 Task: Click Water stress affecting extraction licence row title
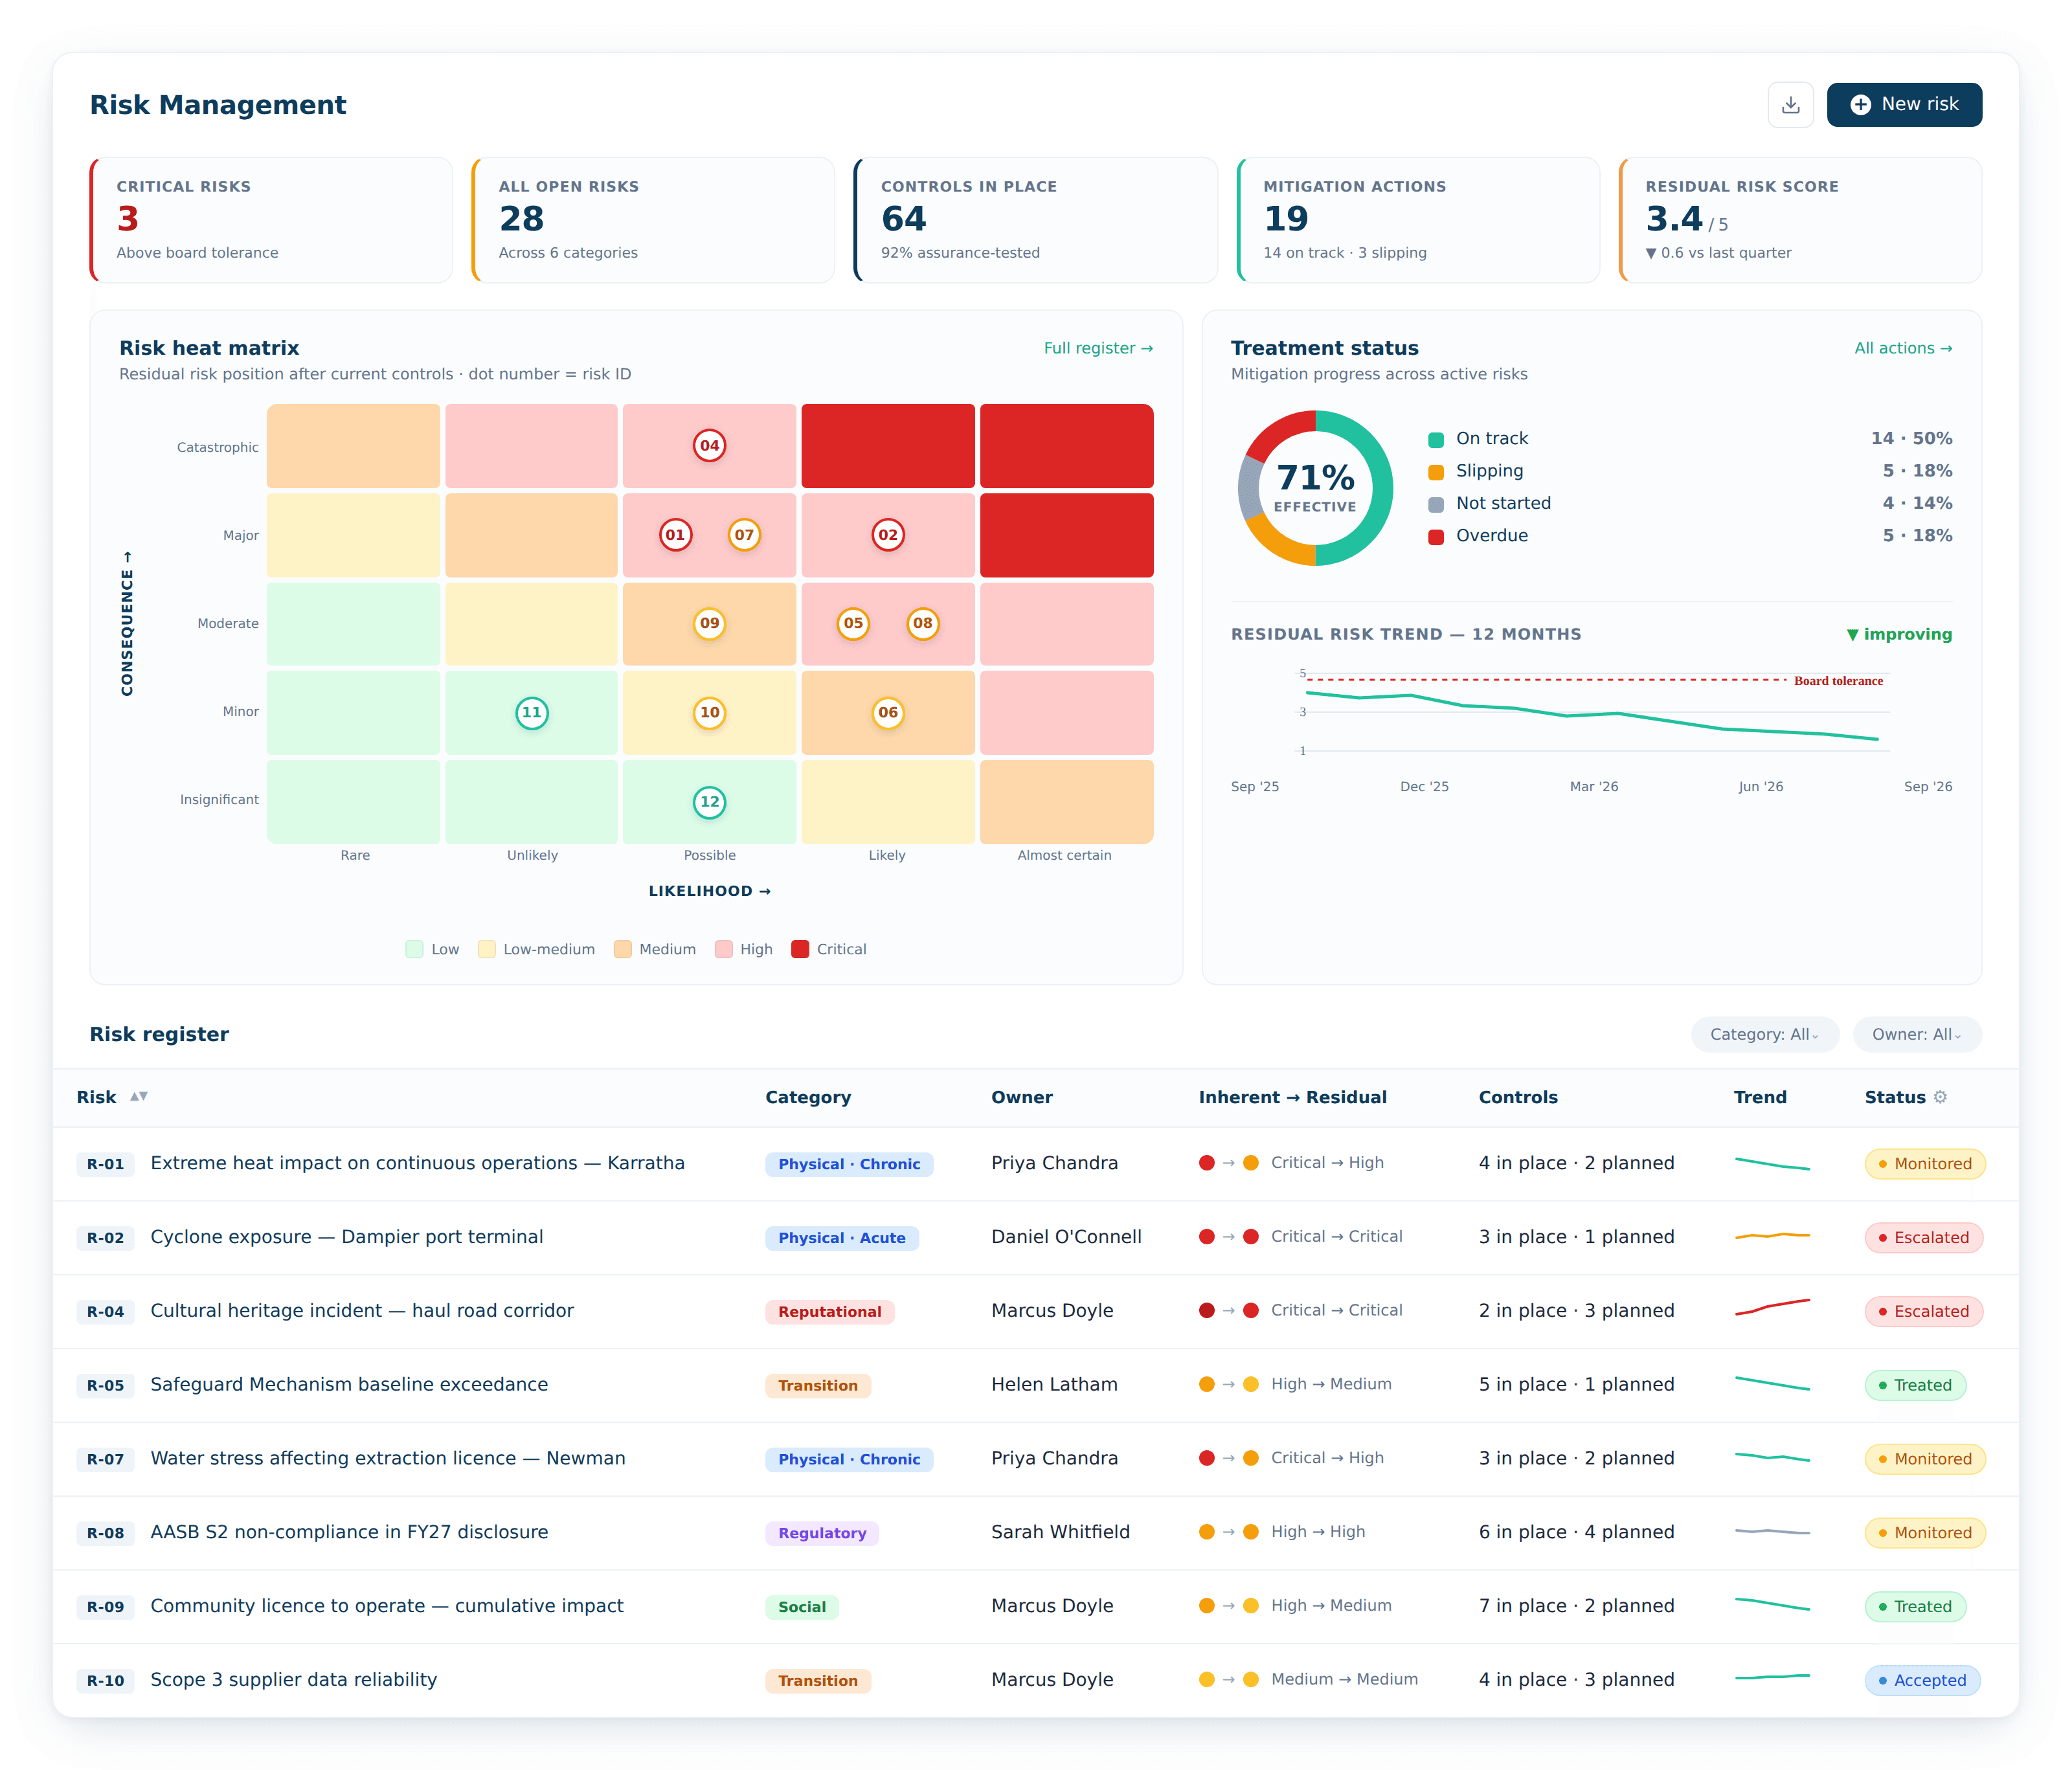tap(388, 1458)
